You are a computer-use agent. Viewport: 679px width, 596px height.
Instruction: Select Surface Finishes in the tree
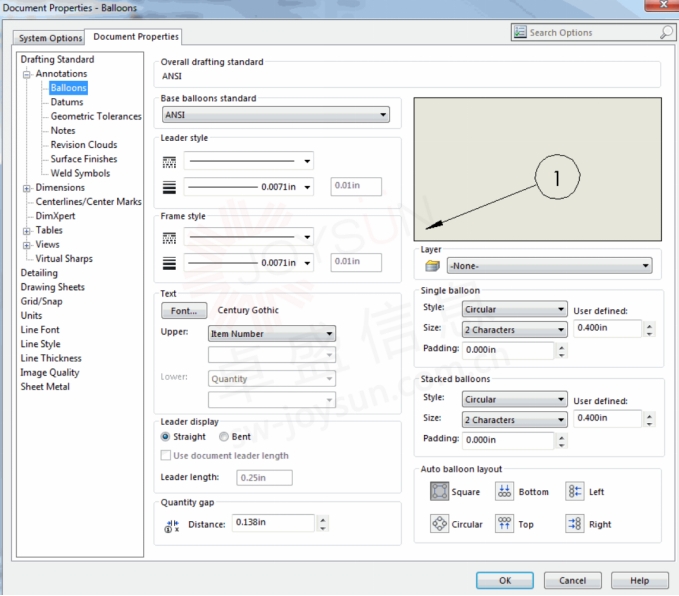84,159
